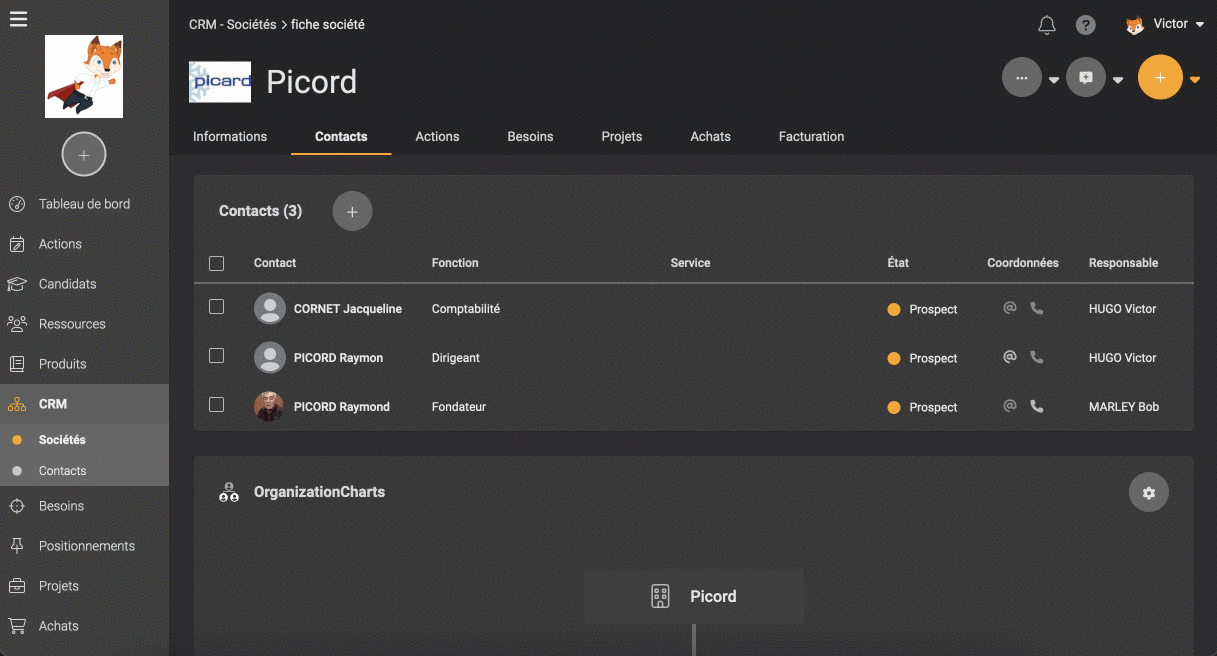Viewport: 1217px width, 656px height.
Task: Open the hamburger menu
Action: click(18, 18)
